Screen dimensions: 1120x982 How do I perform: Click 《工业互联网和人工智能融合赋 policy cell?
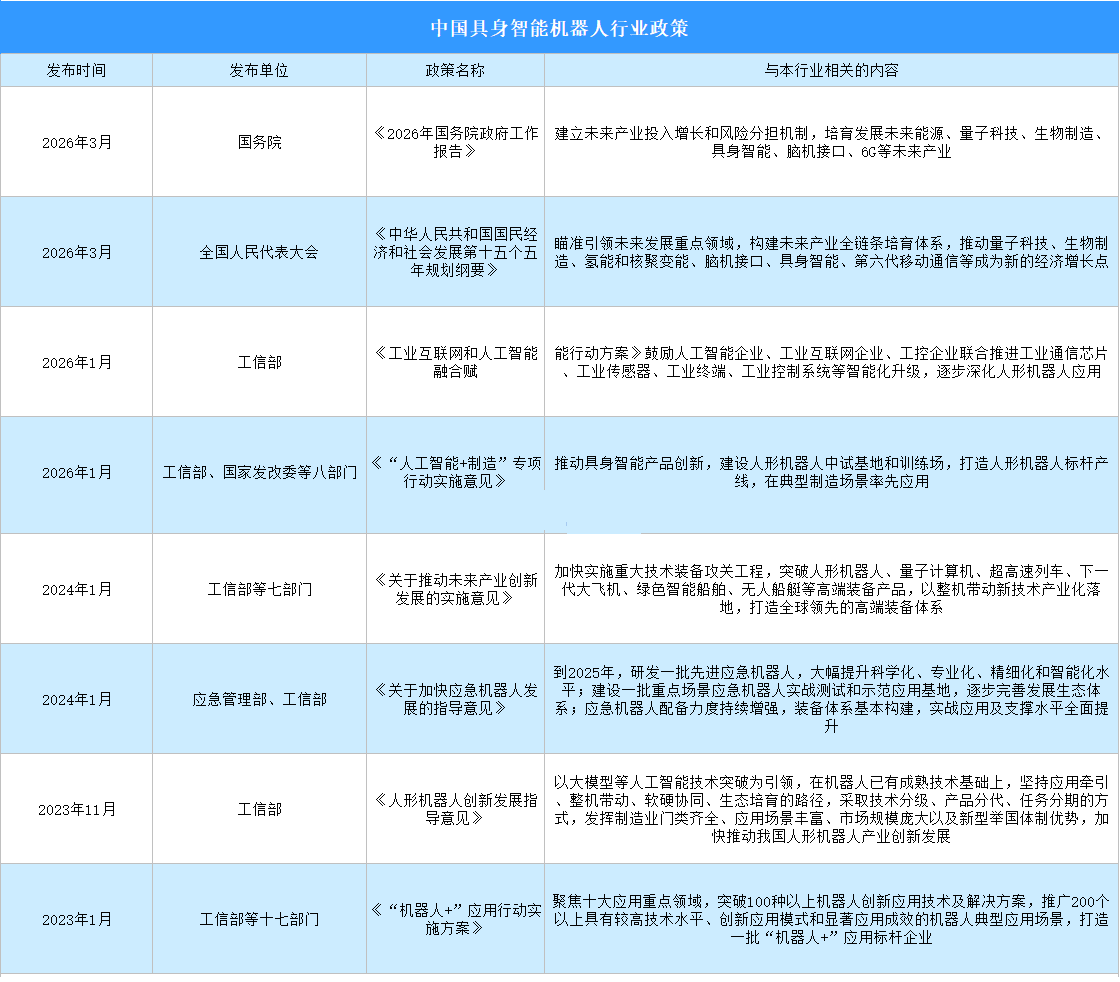click(x=455, y=362)
